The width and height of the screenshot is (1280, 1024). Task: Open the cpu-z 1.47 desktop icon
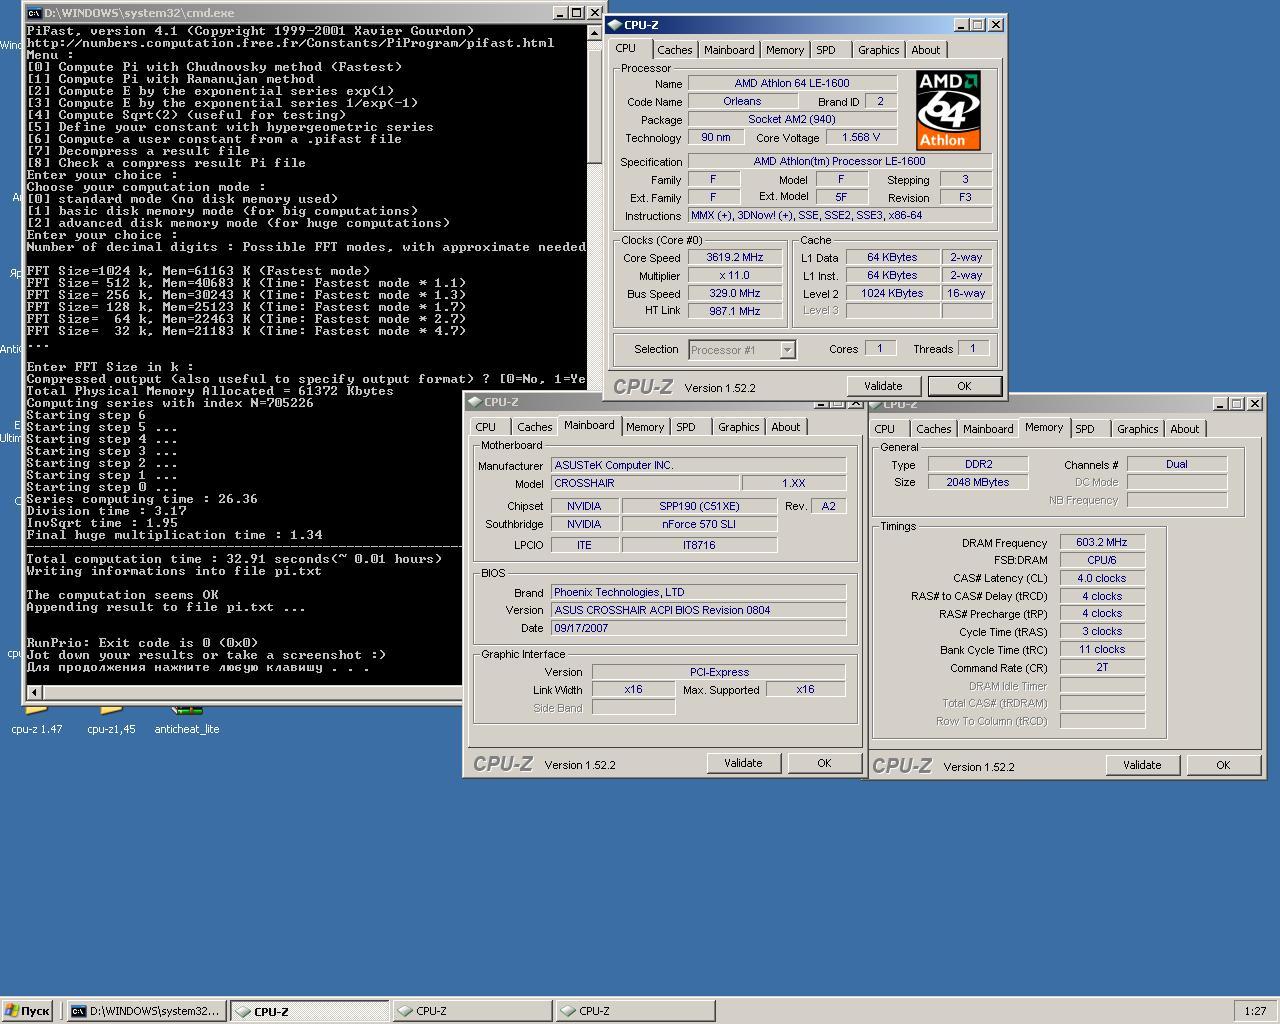pos(37,718)
